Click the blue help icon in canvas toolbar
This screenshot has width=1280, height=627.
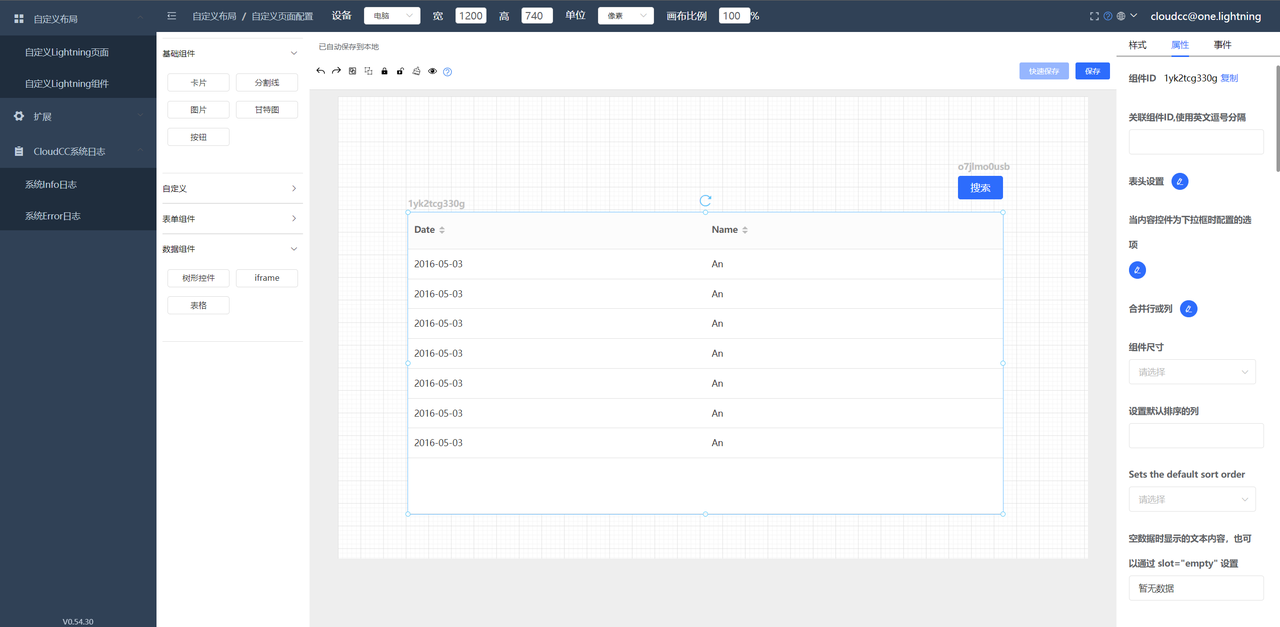tap(448, 72)
